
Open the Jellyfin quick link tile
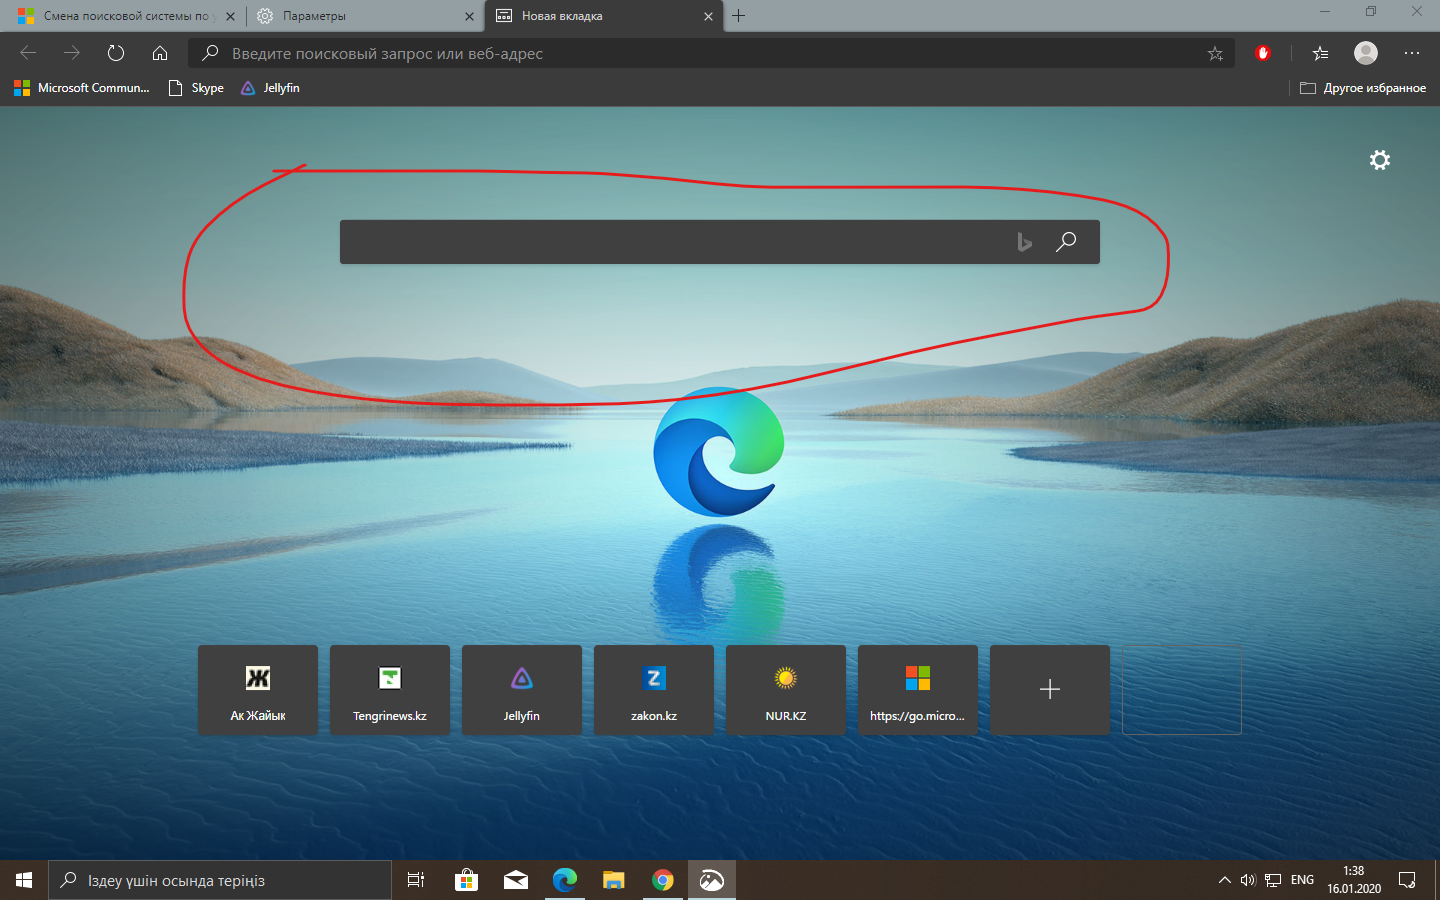522,690
